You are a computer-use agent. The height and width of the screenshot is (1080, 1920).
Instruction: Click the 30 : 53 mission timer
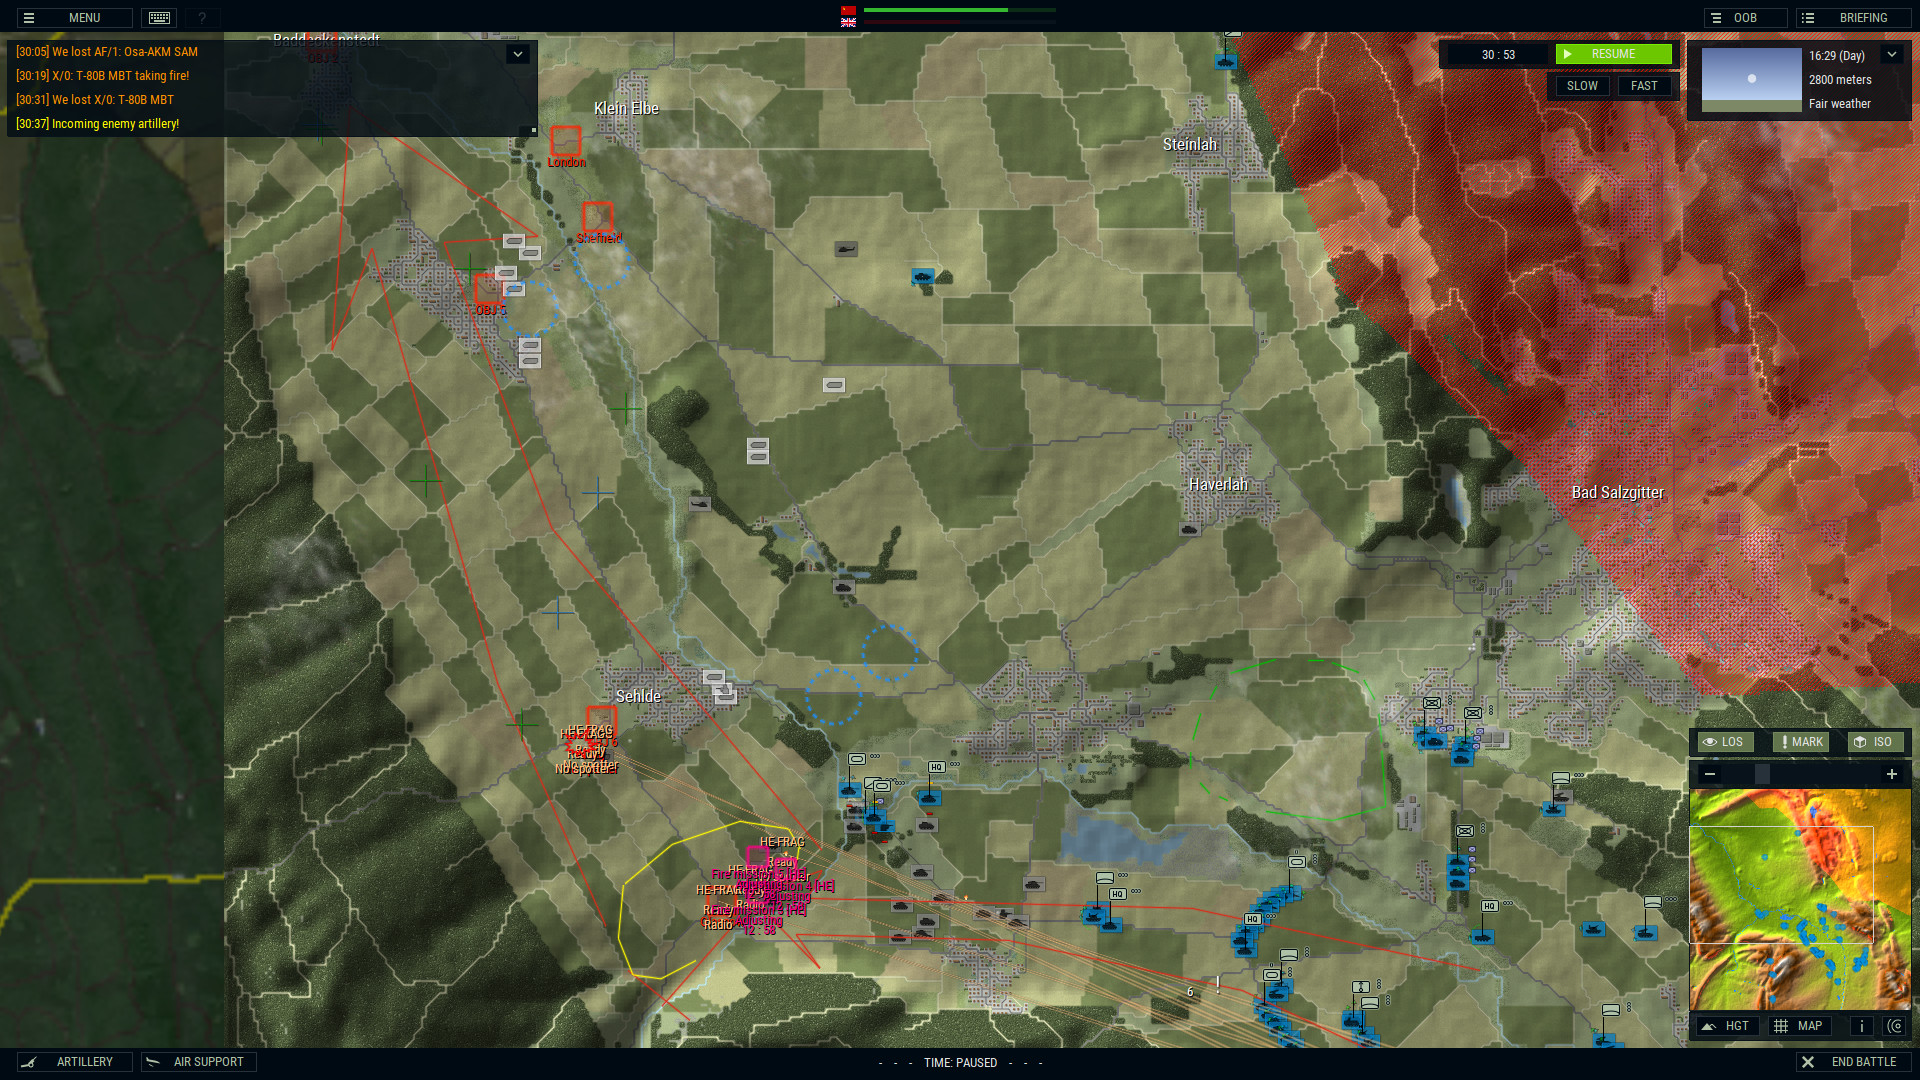[1498, 55]
